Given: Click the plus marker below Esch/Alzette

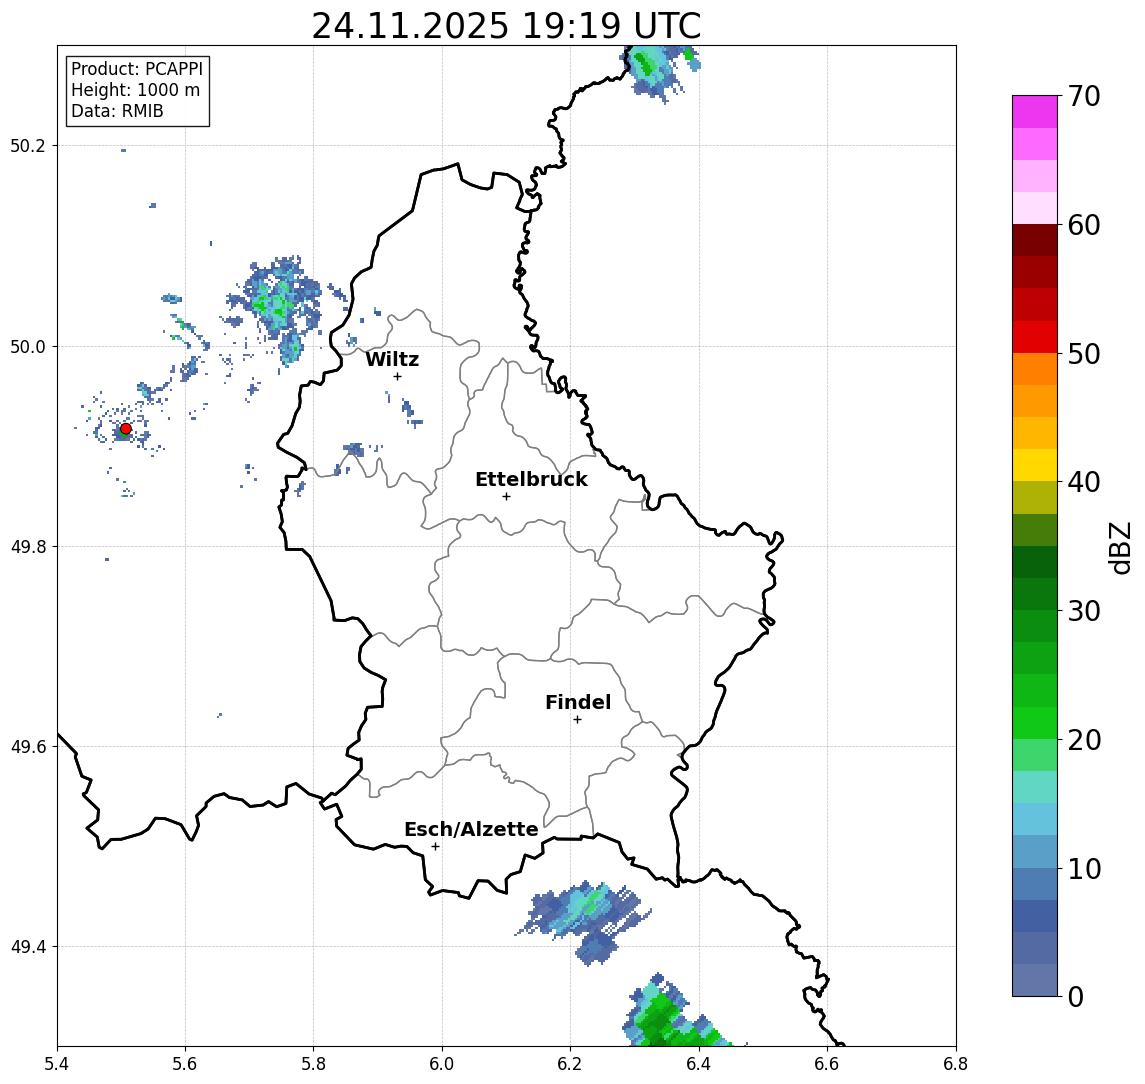Looking at the screenshot, I should click(x=435, y=847).
